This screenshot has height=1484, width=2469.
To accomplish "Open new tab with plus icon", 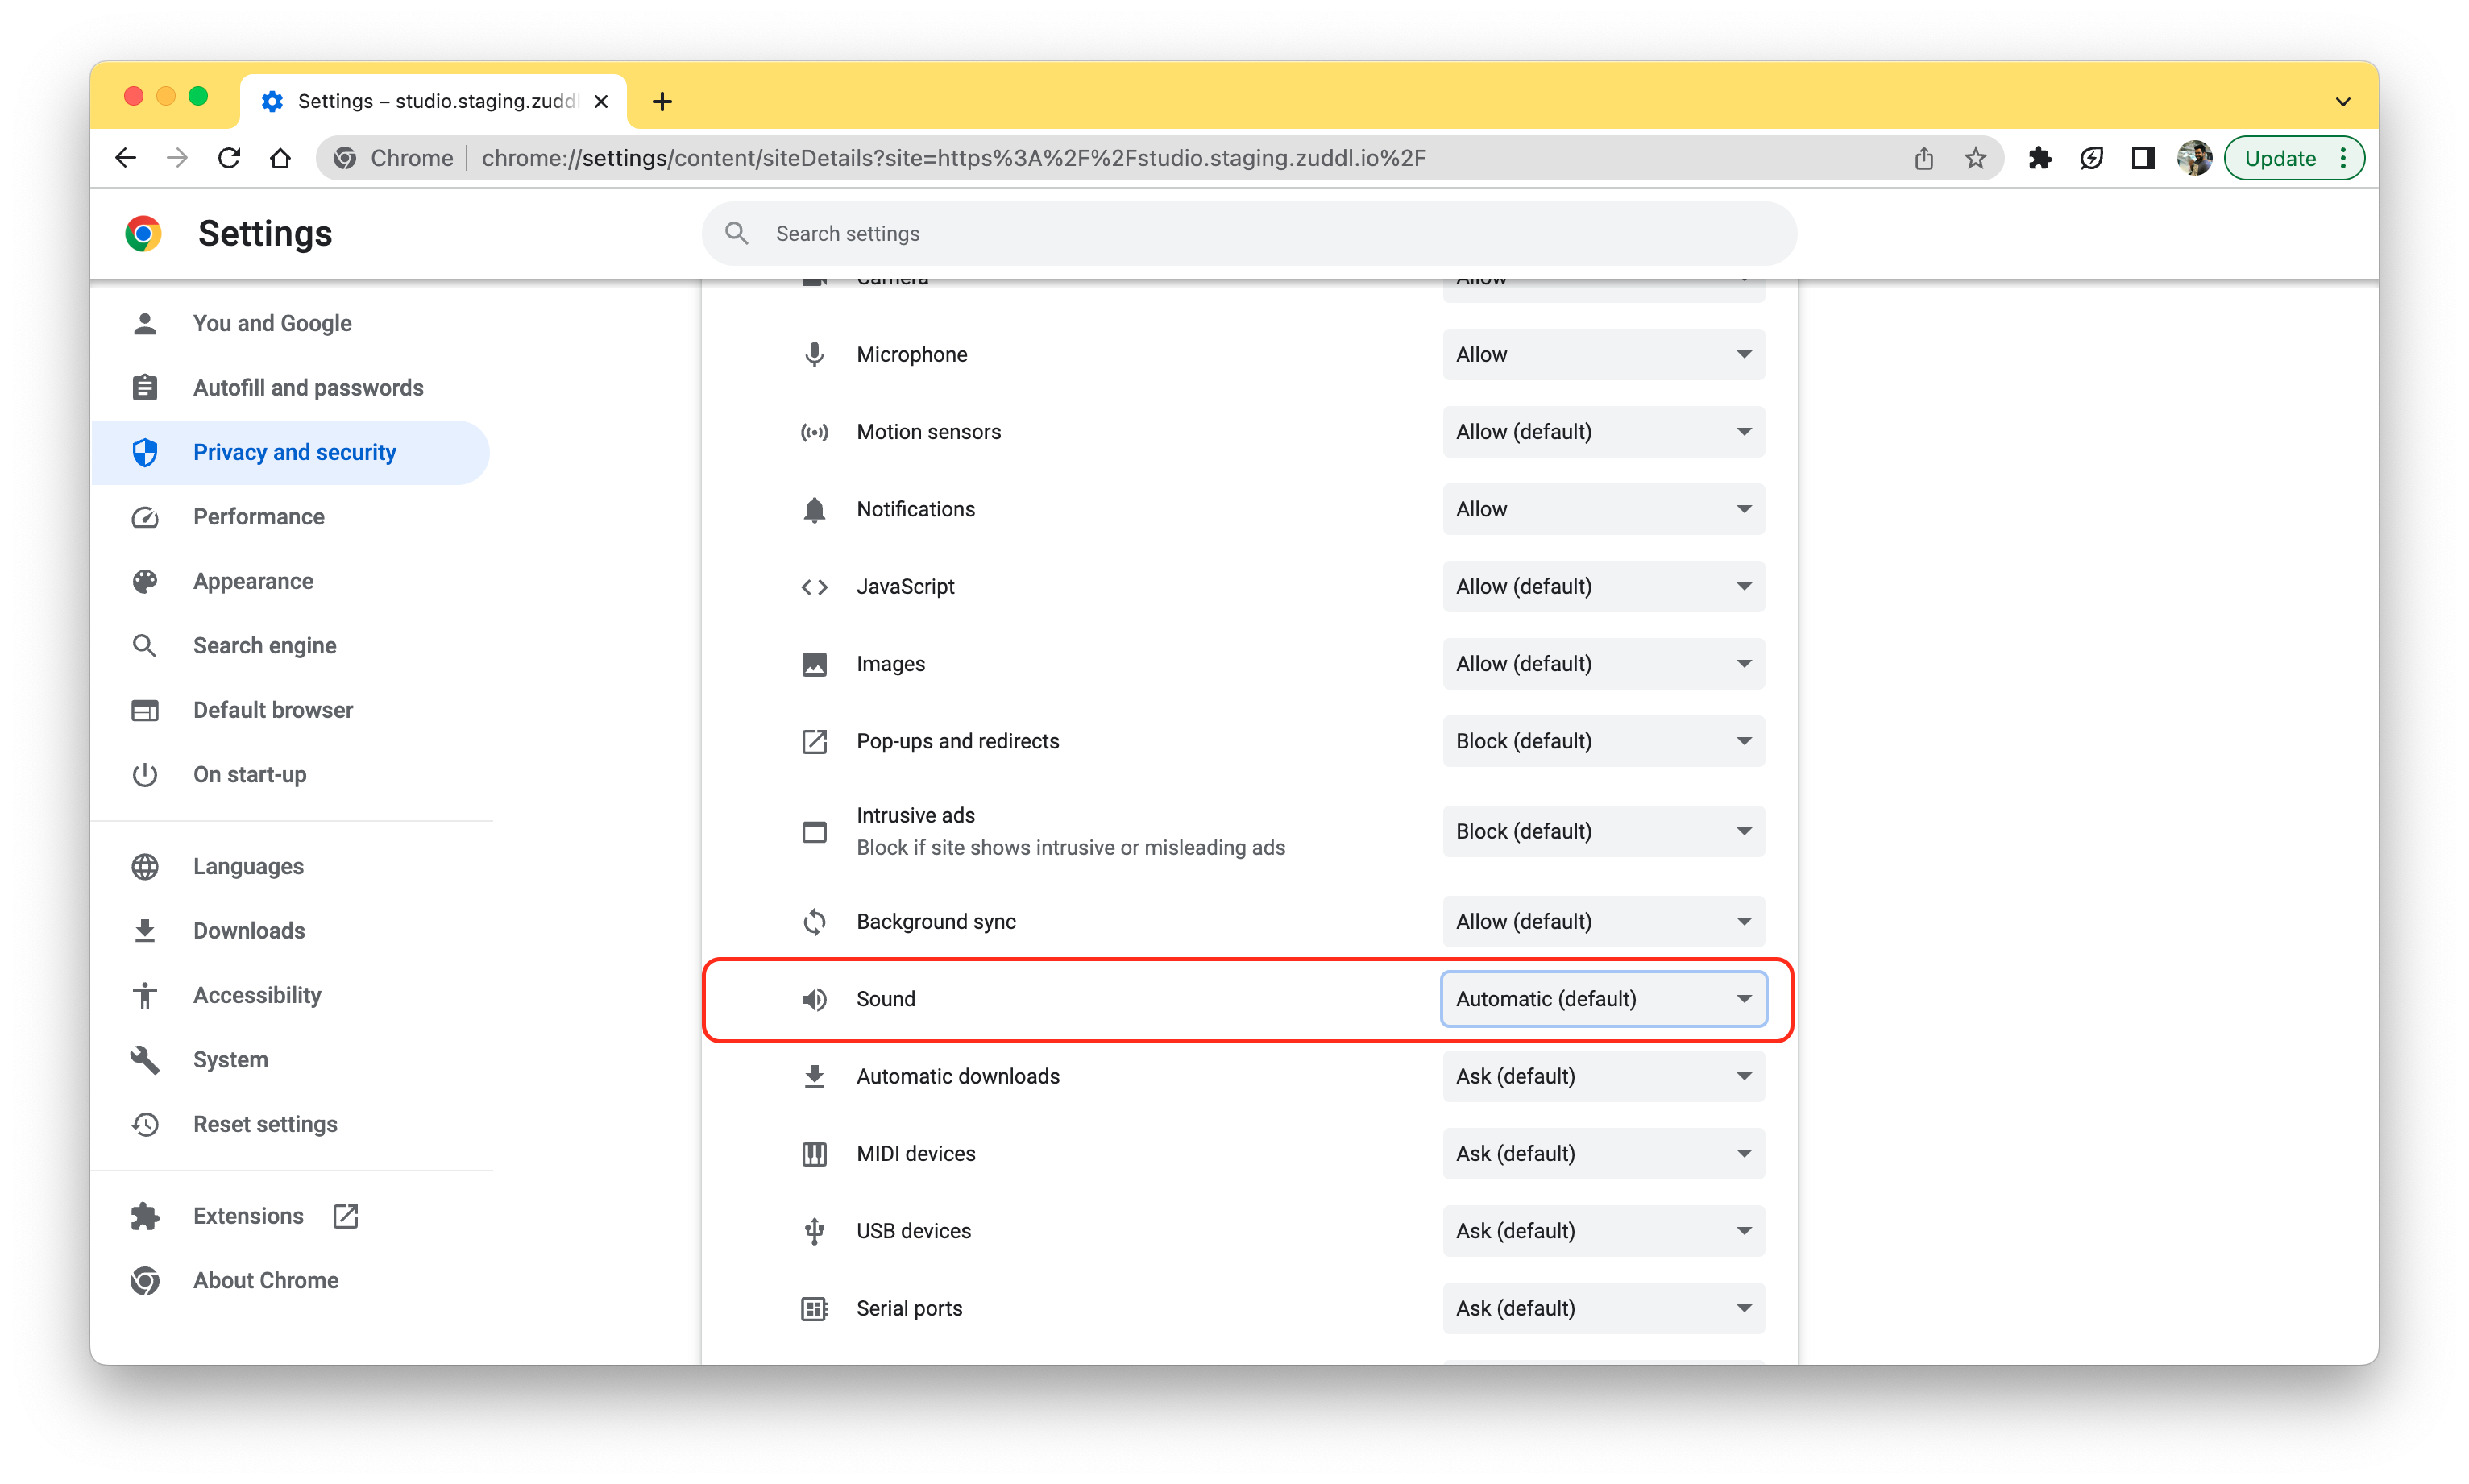I will click(661, 101).
